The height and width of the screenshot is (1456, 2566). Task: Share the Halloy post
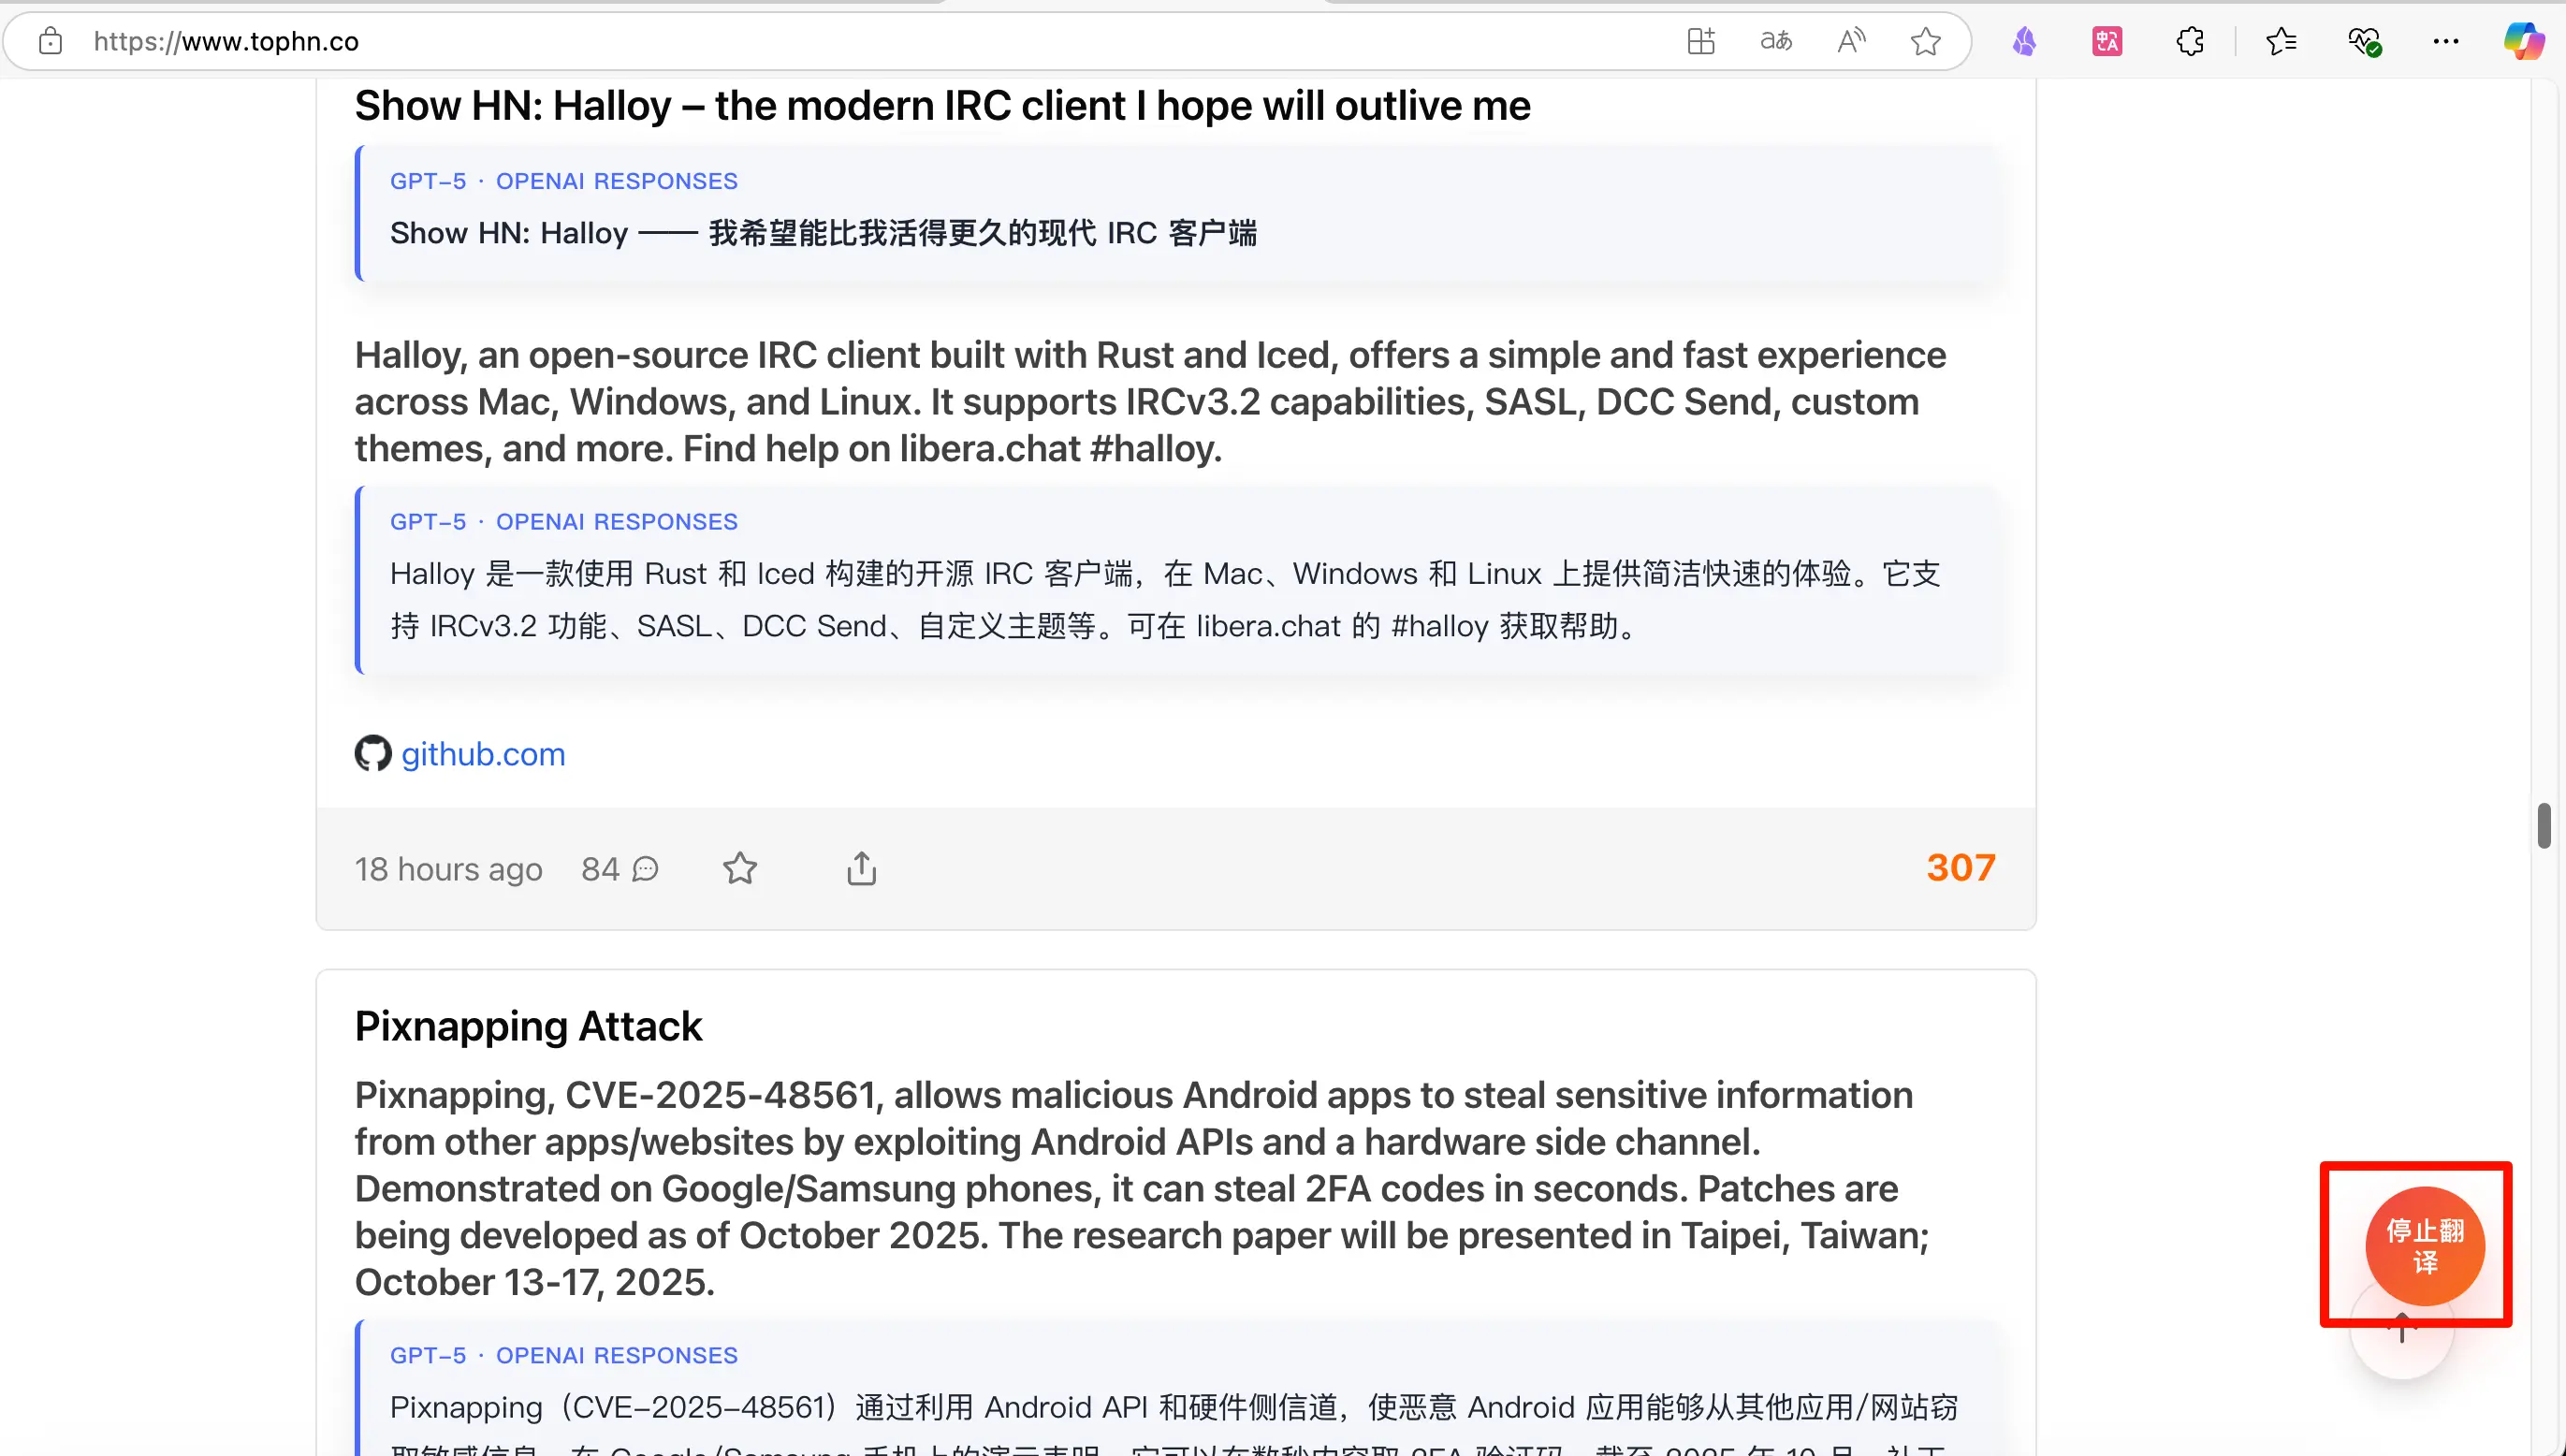pyautogui.click(x=861, y=868)
